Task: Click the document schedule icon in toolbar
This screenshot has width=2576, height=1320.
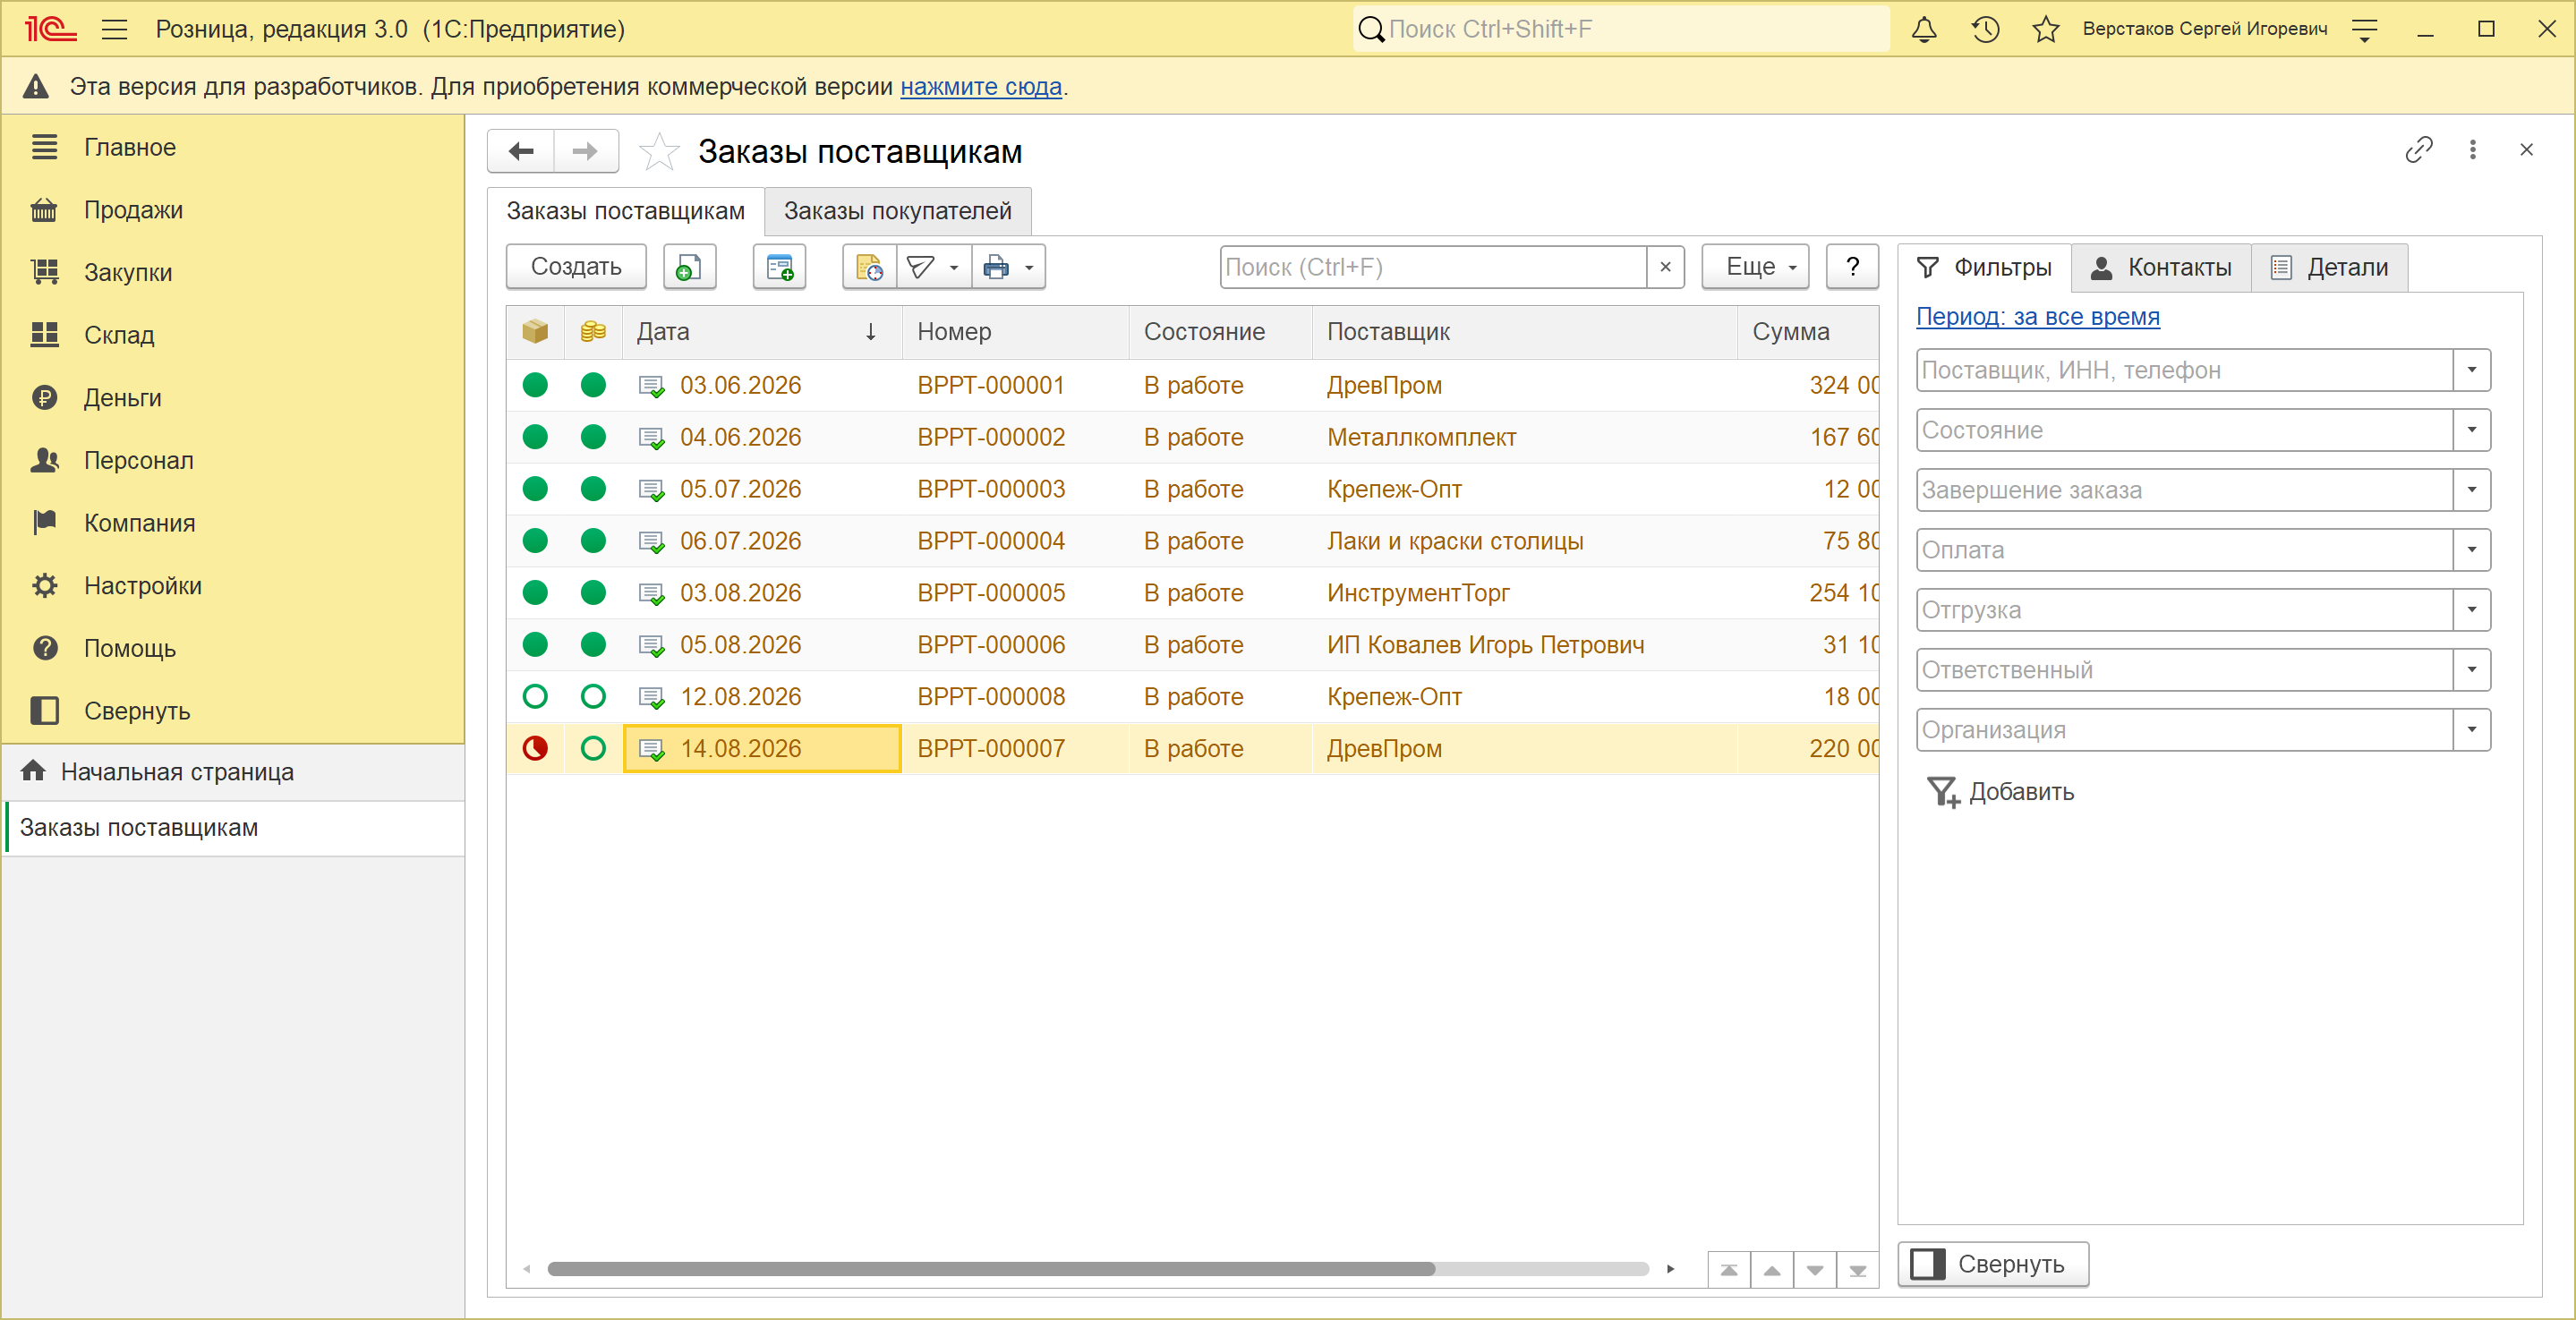Action: 869,267
